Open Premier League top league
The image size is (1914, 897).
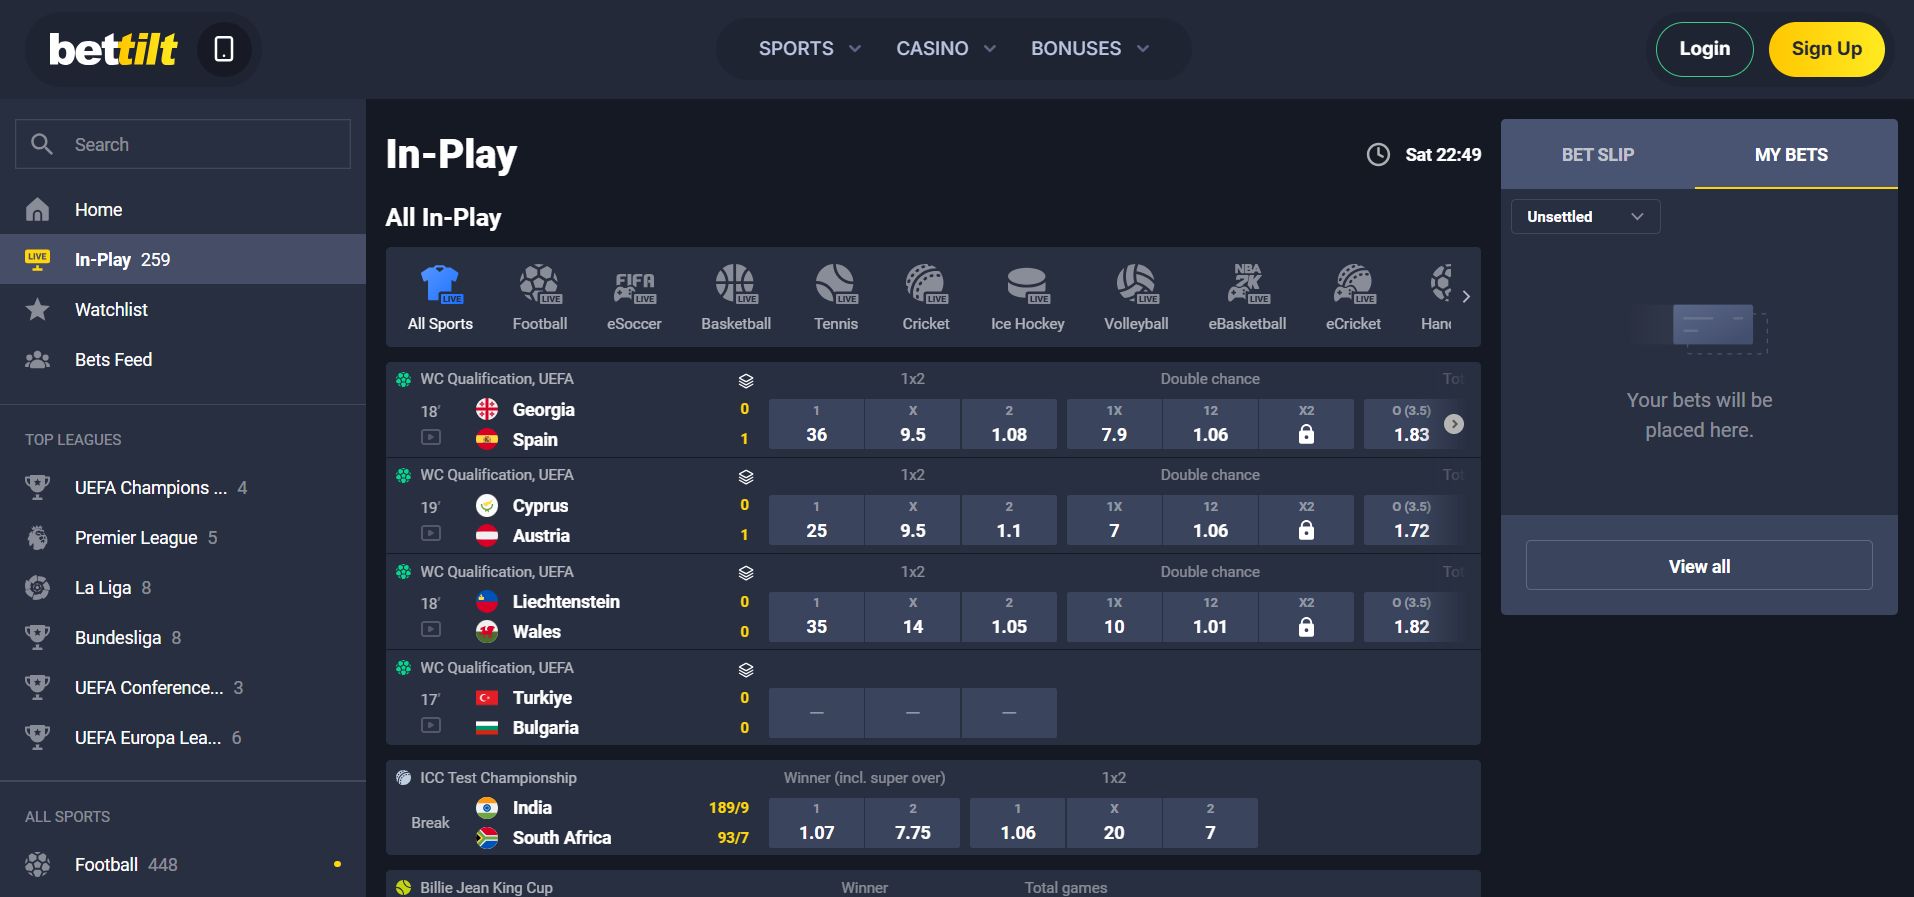click(183, 538)
